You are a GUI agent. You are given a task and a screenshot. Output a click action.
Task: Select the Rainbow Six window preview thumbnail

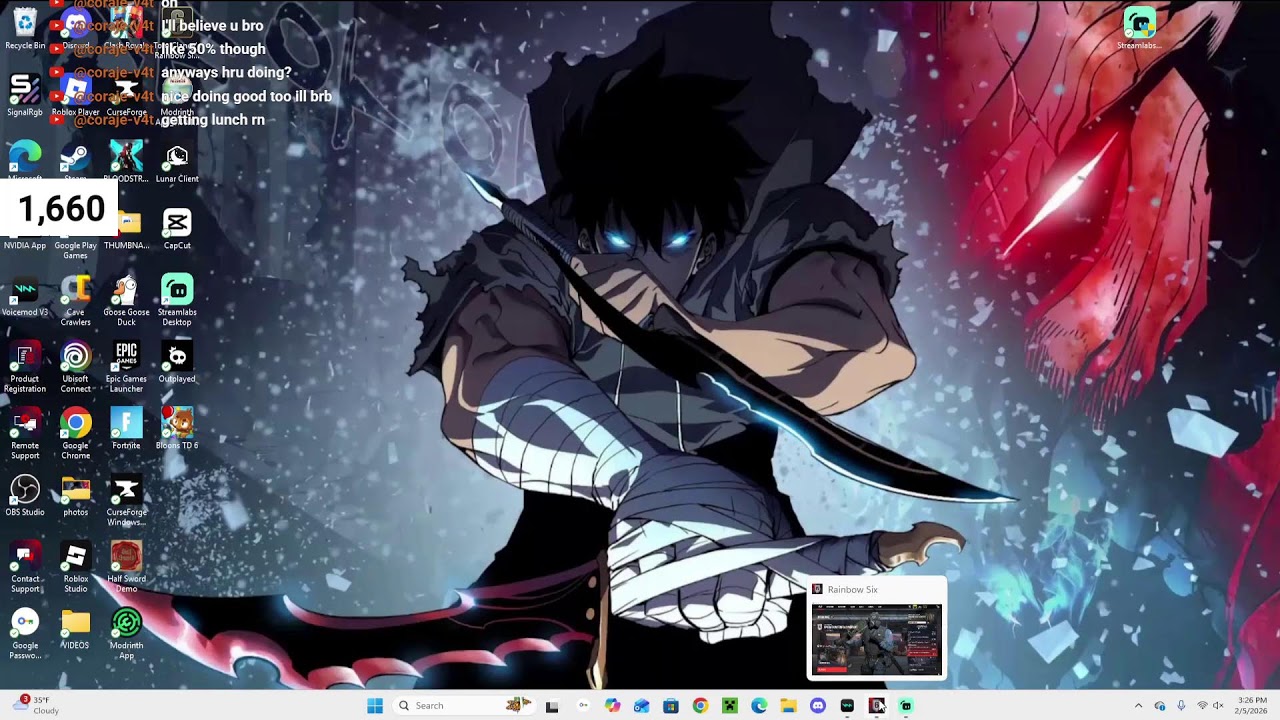876,640
